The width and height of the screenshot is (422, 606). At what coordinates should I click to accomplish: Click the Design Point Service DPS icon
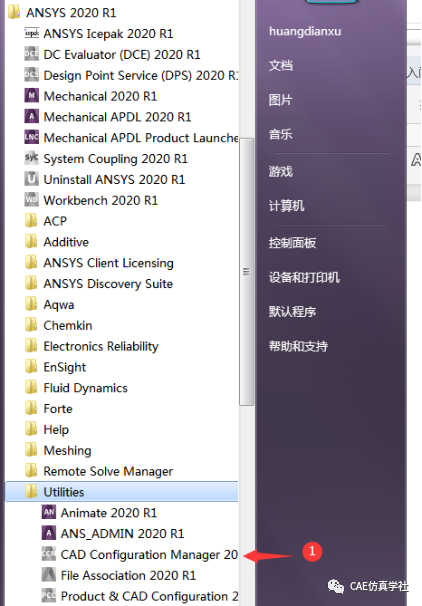[x=31, y=75]
